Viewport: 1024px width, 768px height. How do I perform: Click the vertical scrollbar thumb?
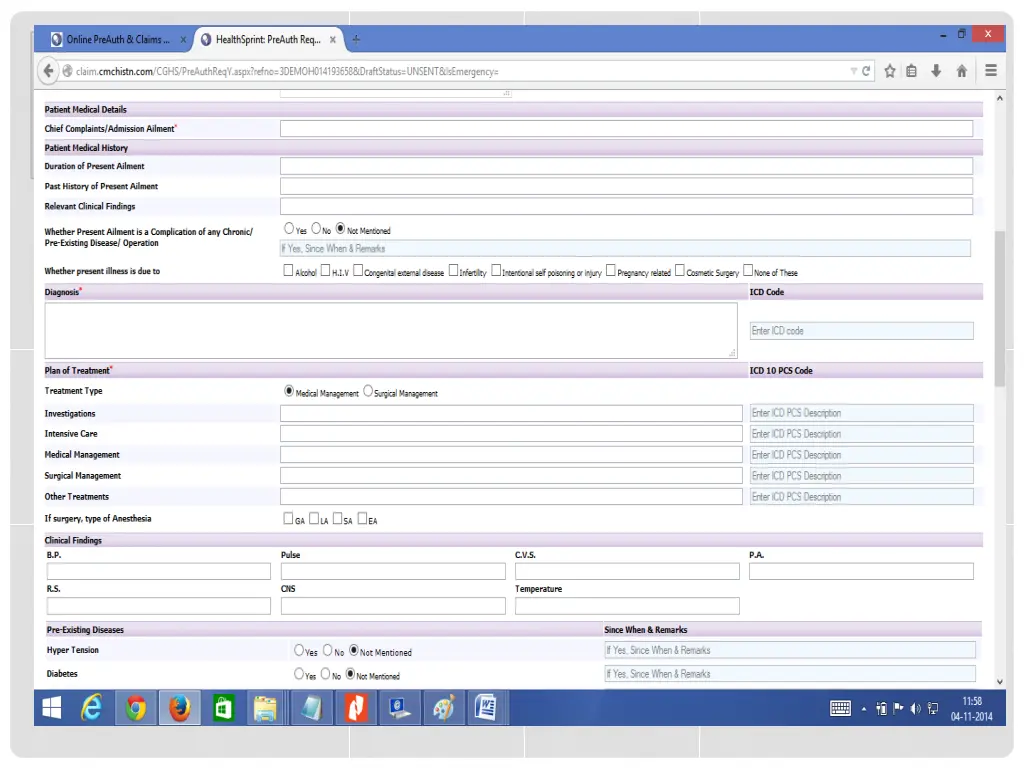(1000, 308)
